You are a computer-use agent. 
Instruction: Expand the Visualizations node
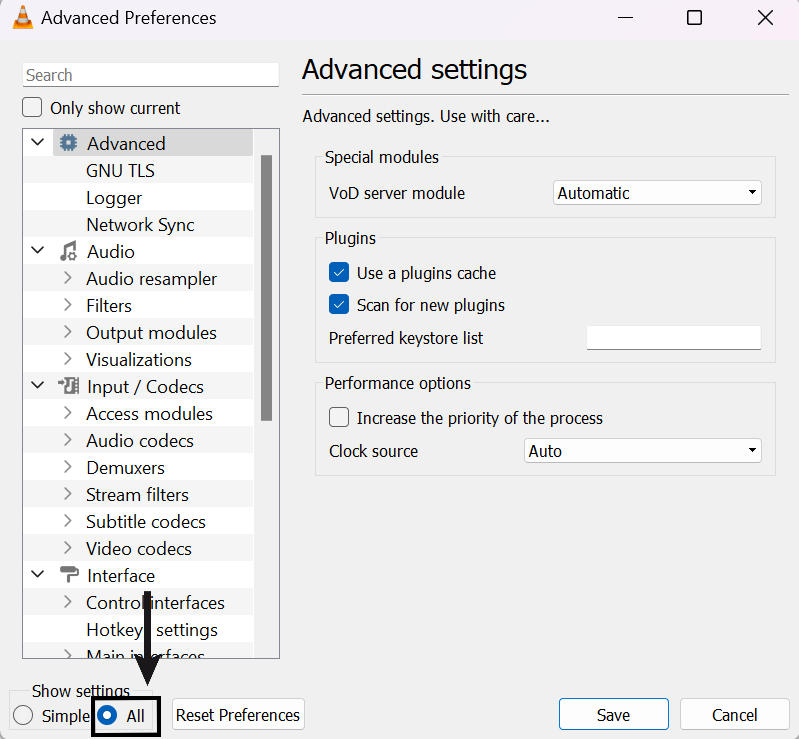(x=68, y=359)
